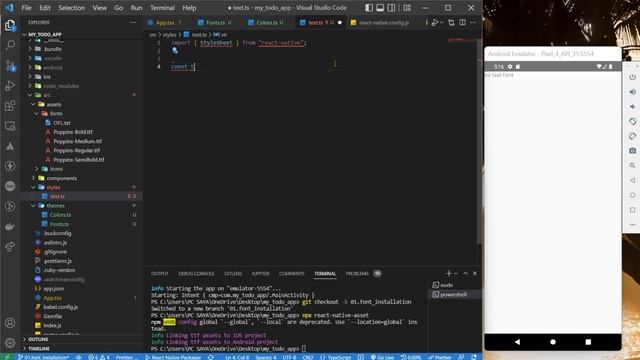Open the Docker whale view in activity bar
The width and height of the screenshot is (640, 360).
pyautogui.click(x=10, y=226)
